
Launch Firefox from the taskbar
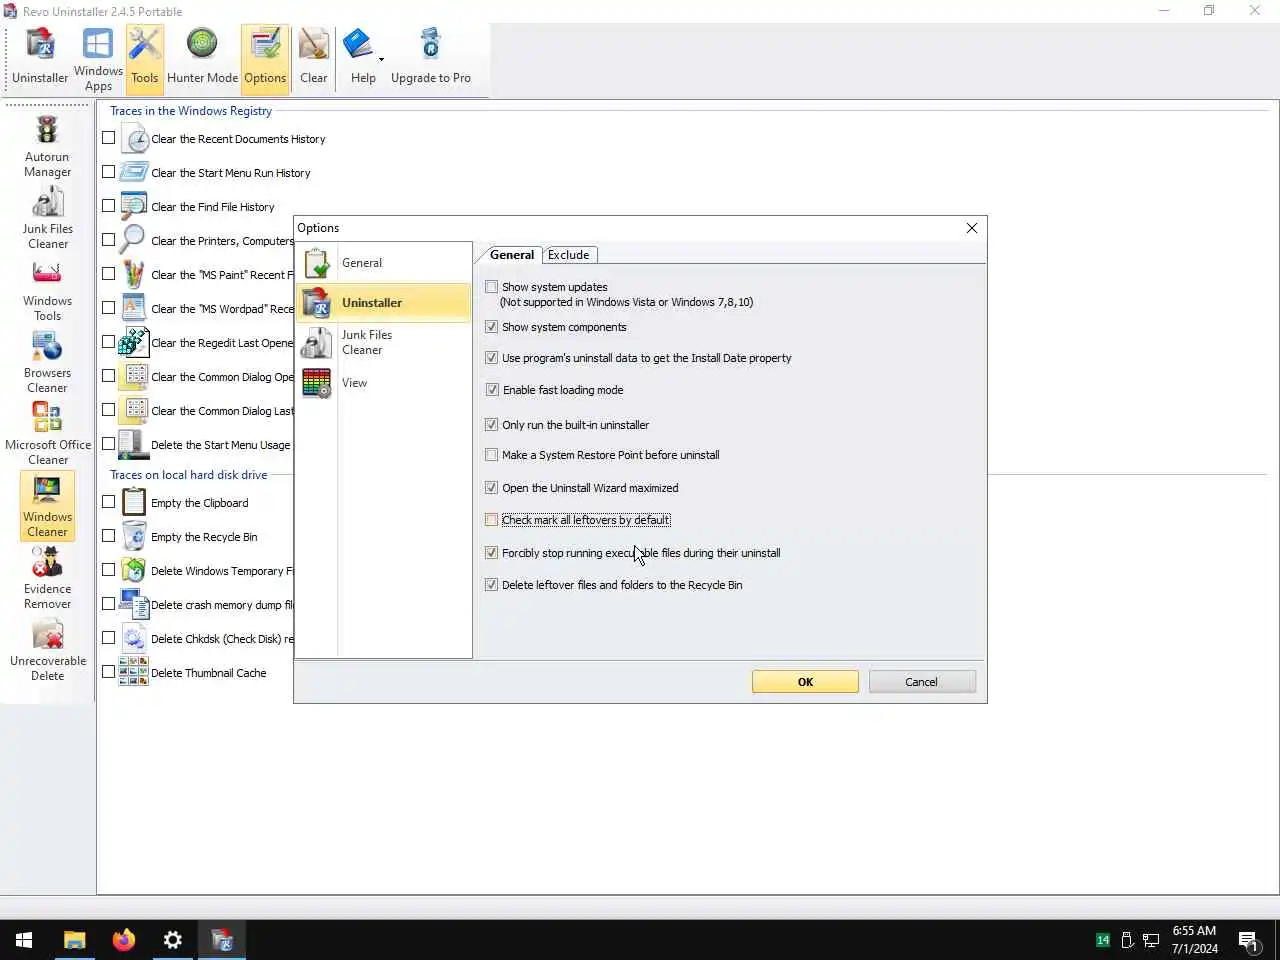(x=124, y=940)
